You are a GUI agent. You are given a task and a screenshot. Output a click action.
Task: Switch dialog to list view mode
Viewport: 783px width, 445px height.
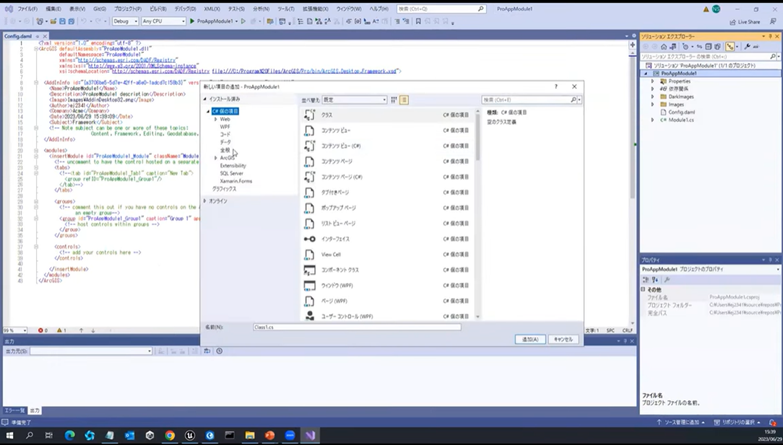point(404,100)
